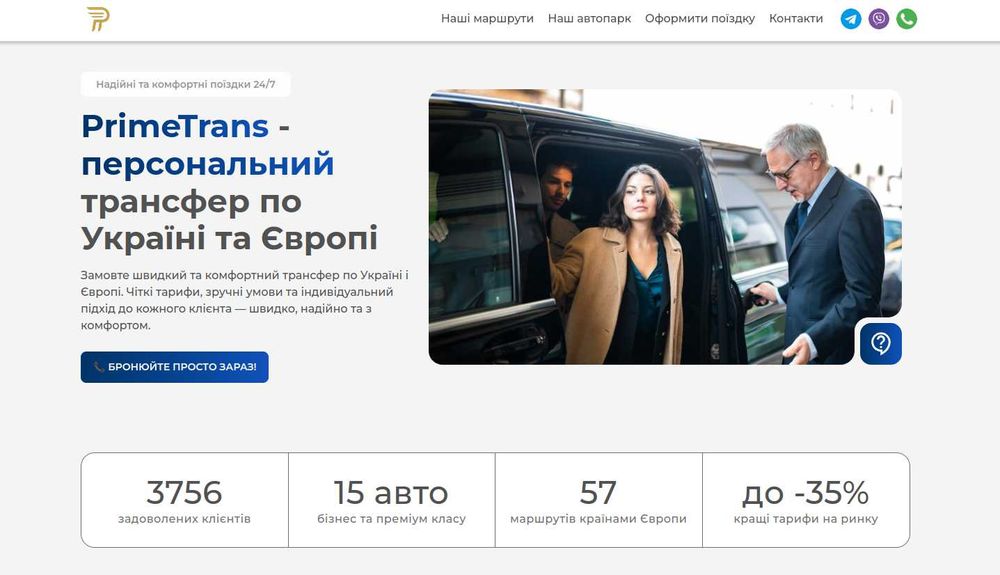Select Оформити поїздку in navigation
The image size is (1000, 575).
[700, 18]
